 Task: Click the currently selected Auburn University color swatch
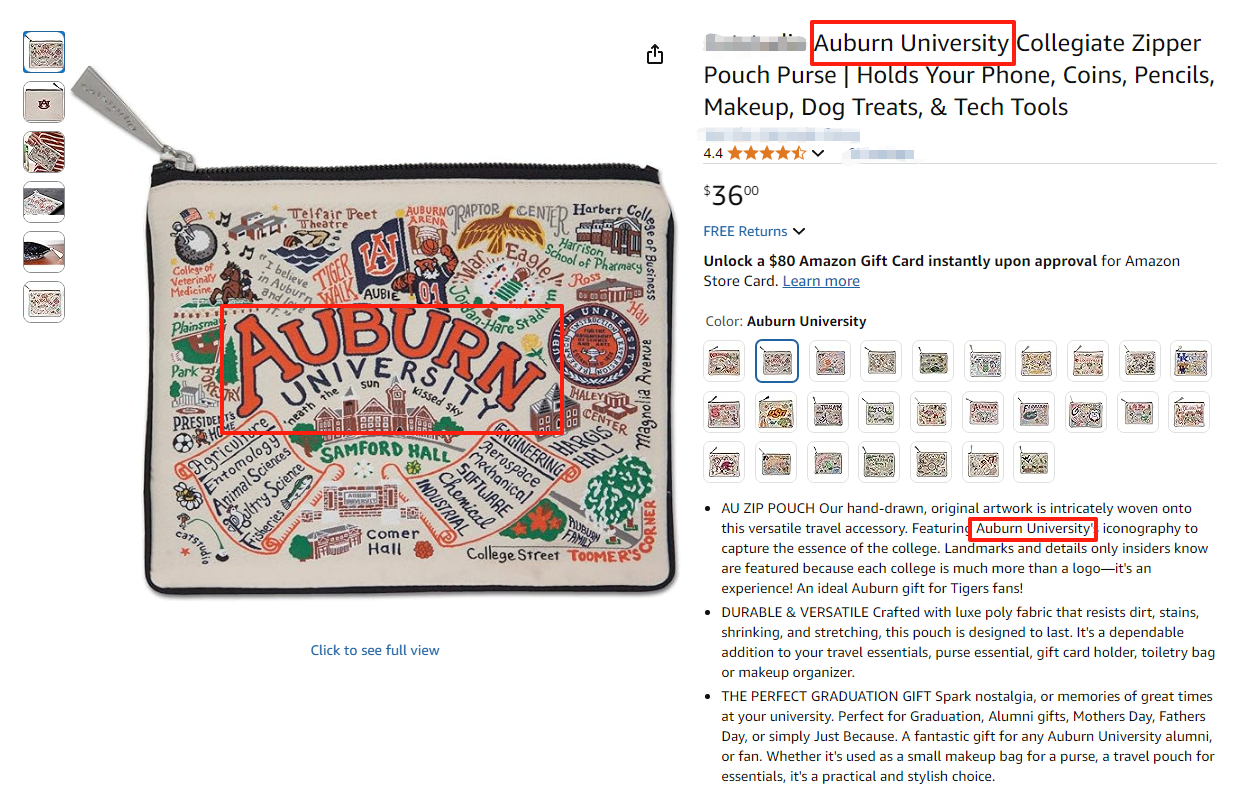coord(777,361)
